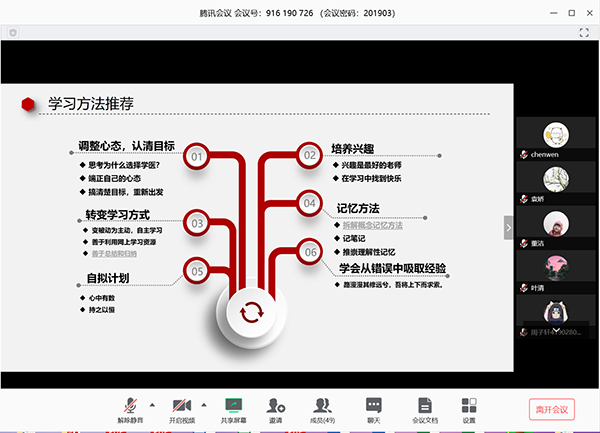Click muted mic icon beside 叶清
The height and width of the screenshot is (433, 600).
click(x=524, y=288)
